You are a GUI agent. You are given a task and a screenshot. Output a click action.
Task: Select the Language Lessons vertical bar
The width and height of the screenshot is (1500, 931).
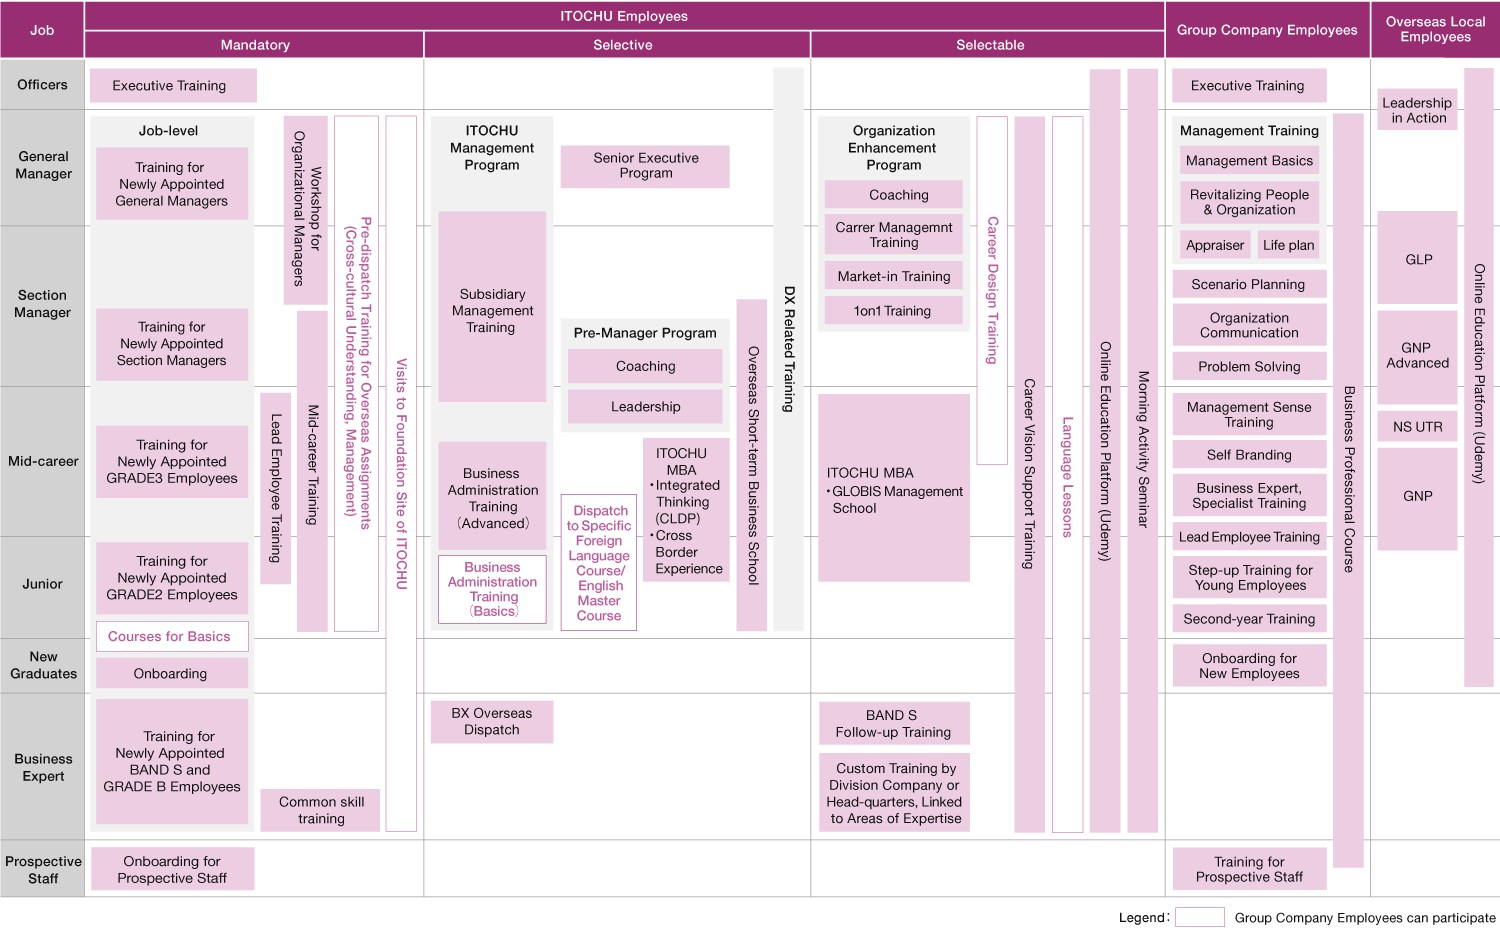pos(1068,474)
